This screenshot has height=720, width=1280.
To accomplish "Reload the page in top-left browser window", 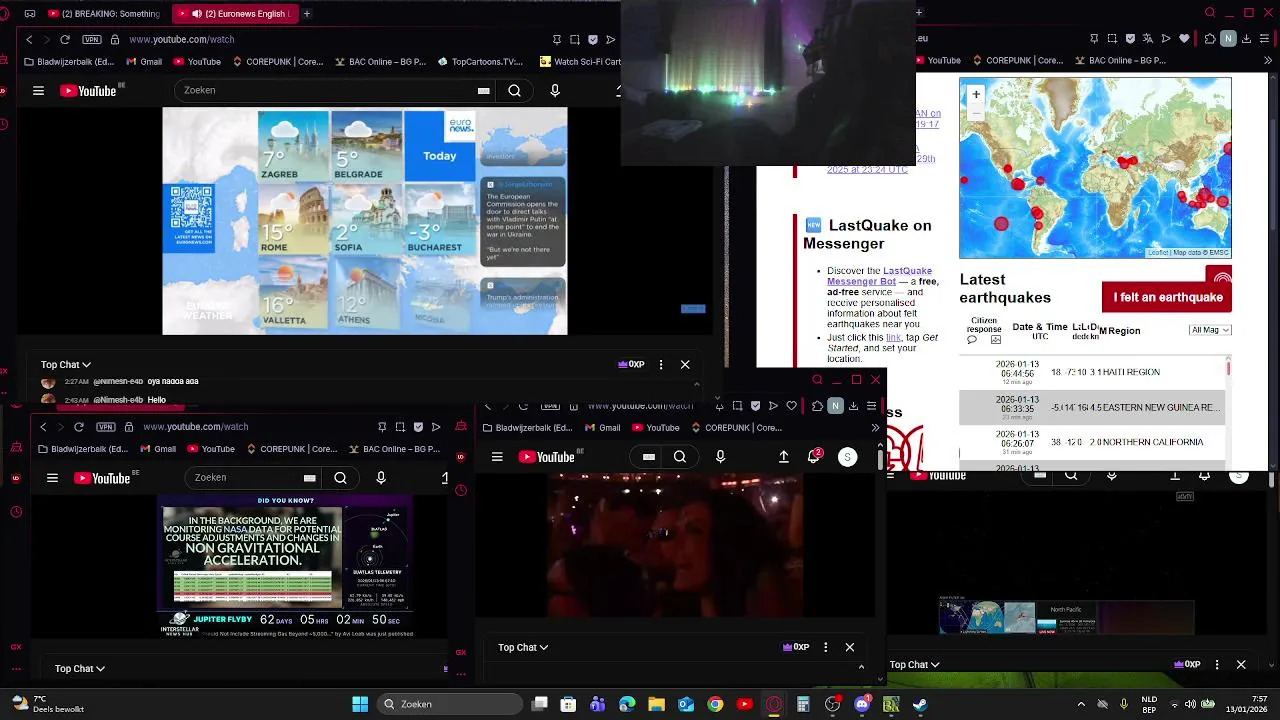I will pos(65,39).
